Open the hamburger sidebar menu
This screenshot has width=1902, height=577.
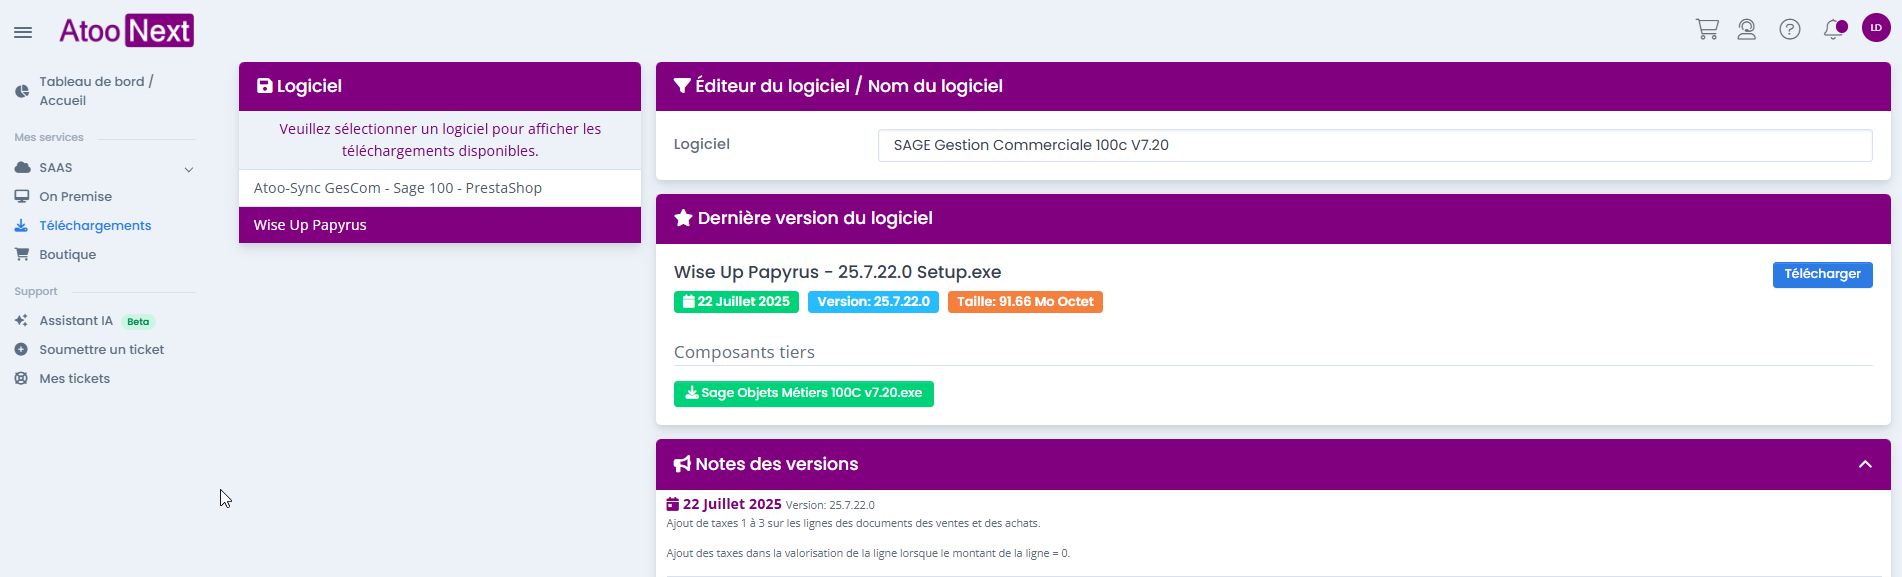pos(23,33)
